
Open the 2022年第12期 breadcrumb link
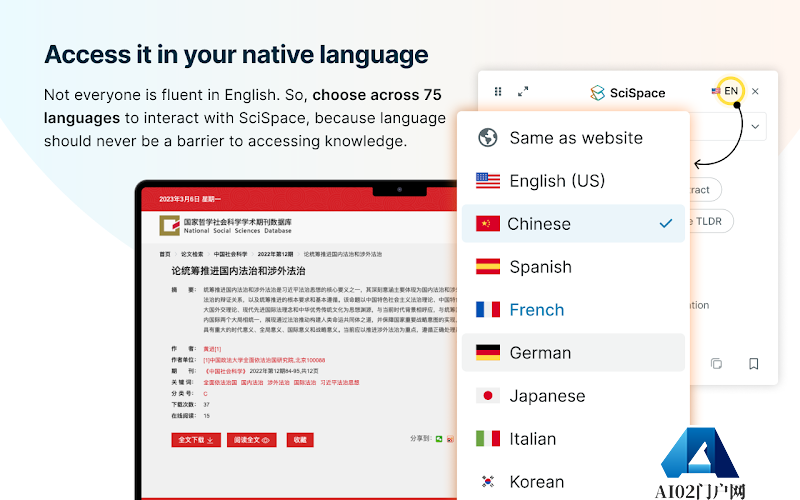pyautogui.click(x=275, y=254)
